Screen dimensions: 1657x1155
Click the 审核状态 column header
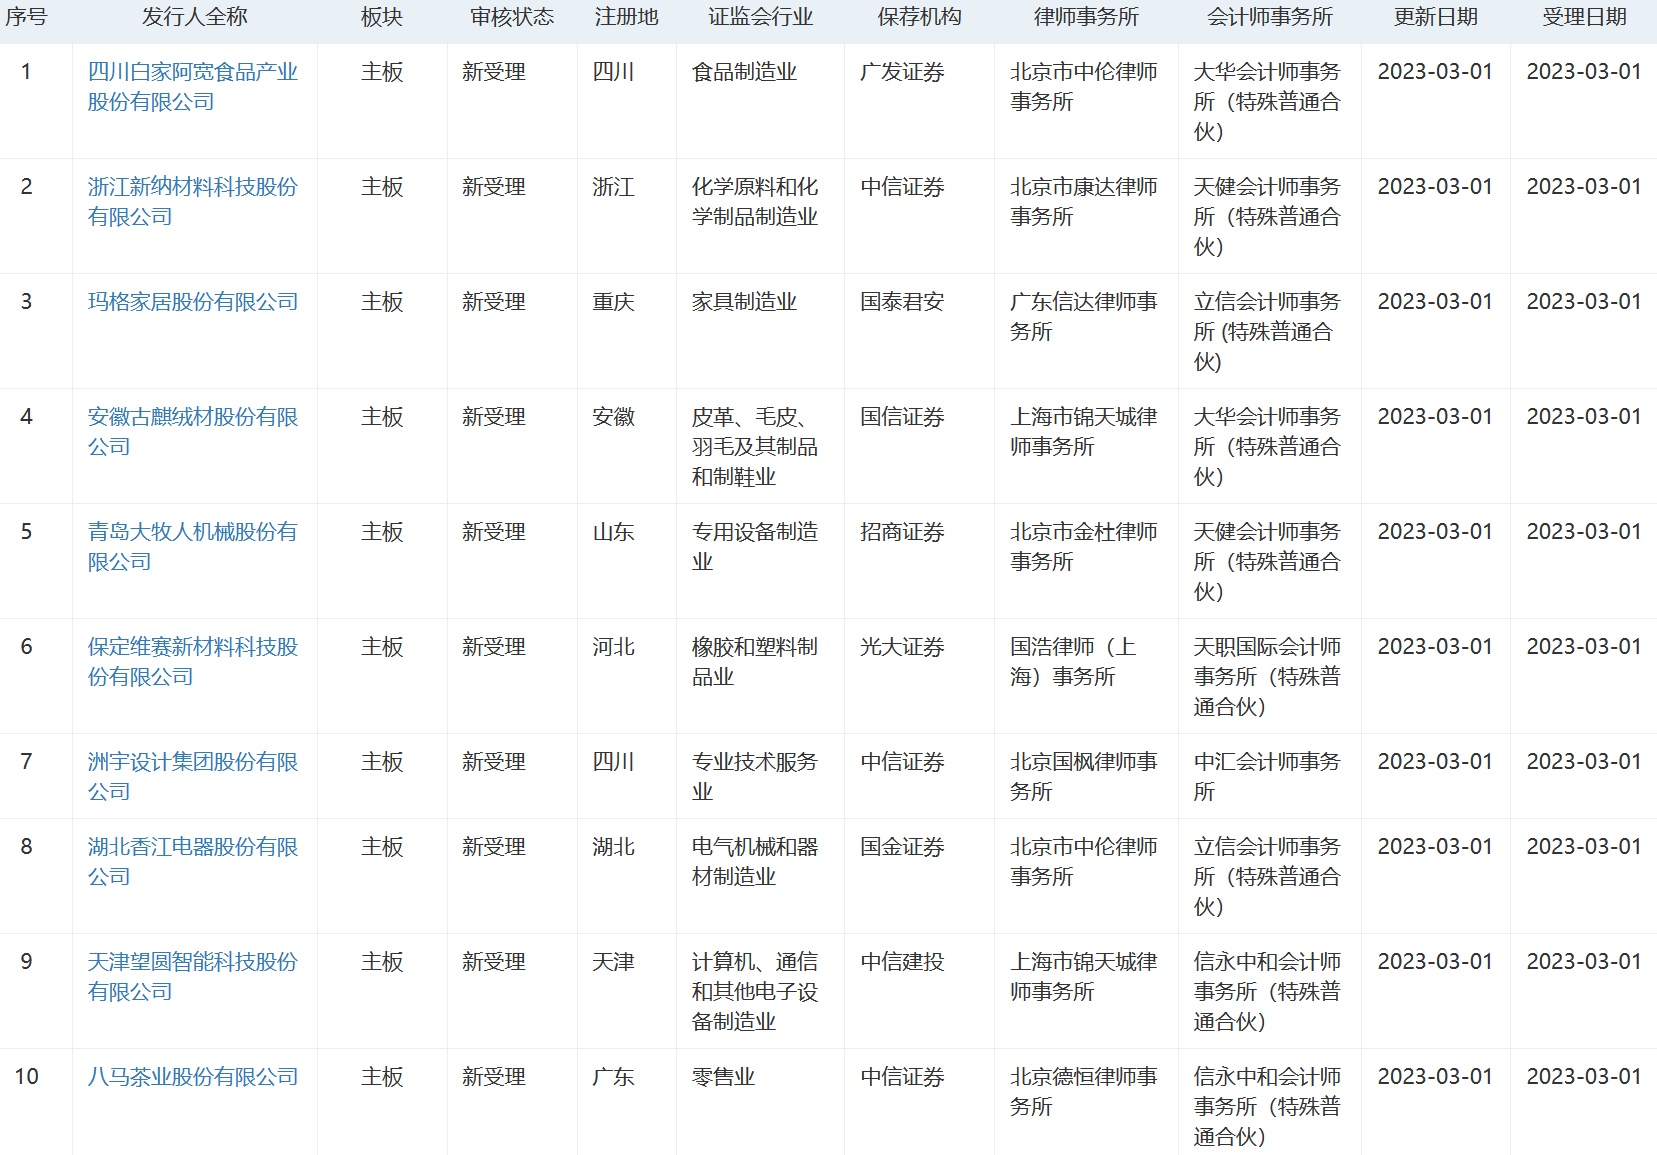[512, 17]
